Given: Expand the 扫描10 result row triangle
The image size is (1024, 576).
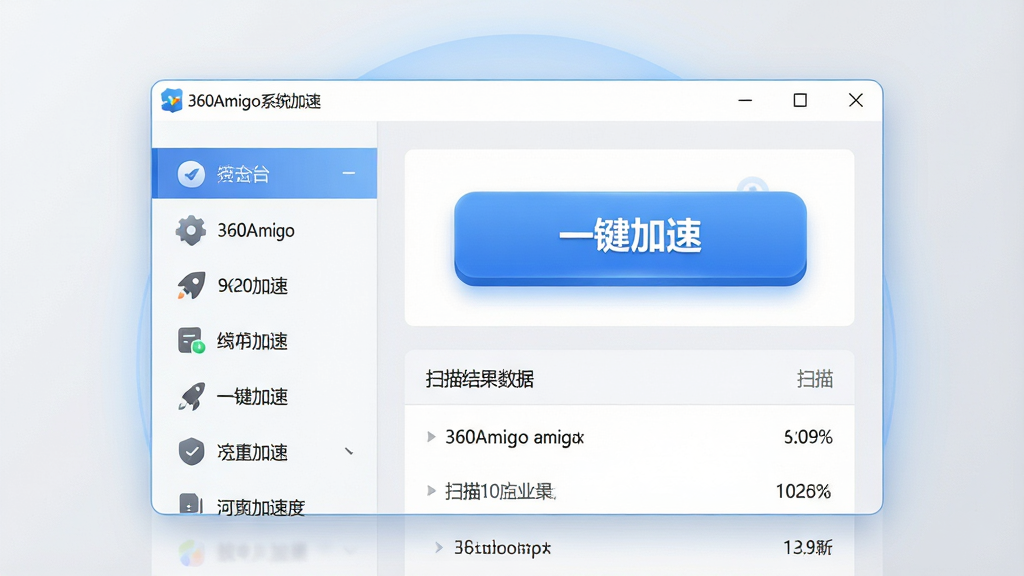Looking at the screenshot, I should (x=431, y=490).
